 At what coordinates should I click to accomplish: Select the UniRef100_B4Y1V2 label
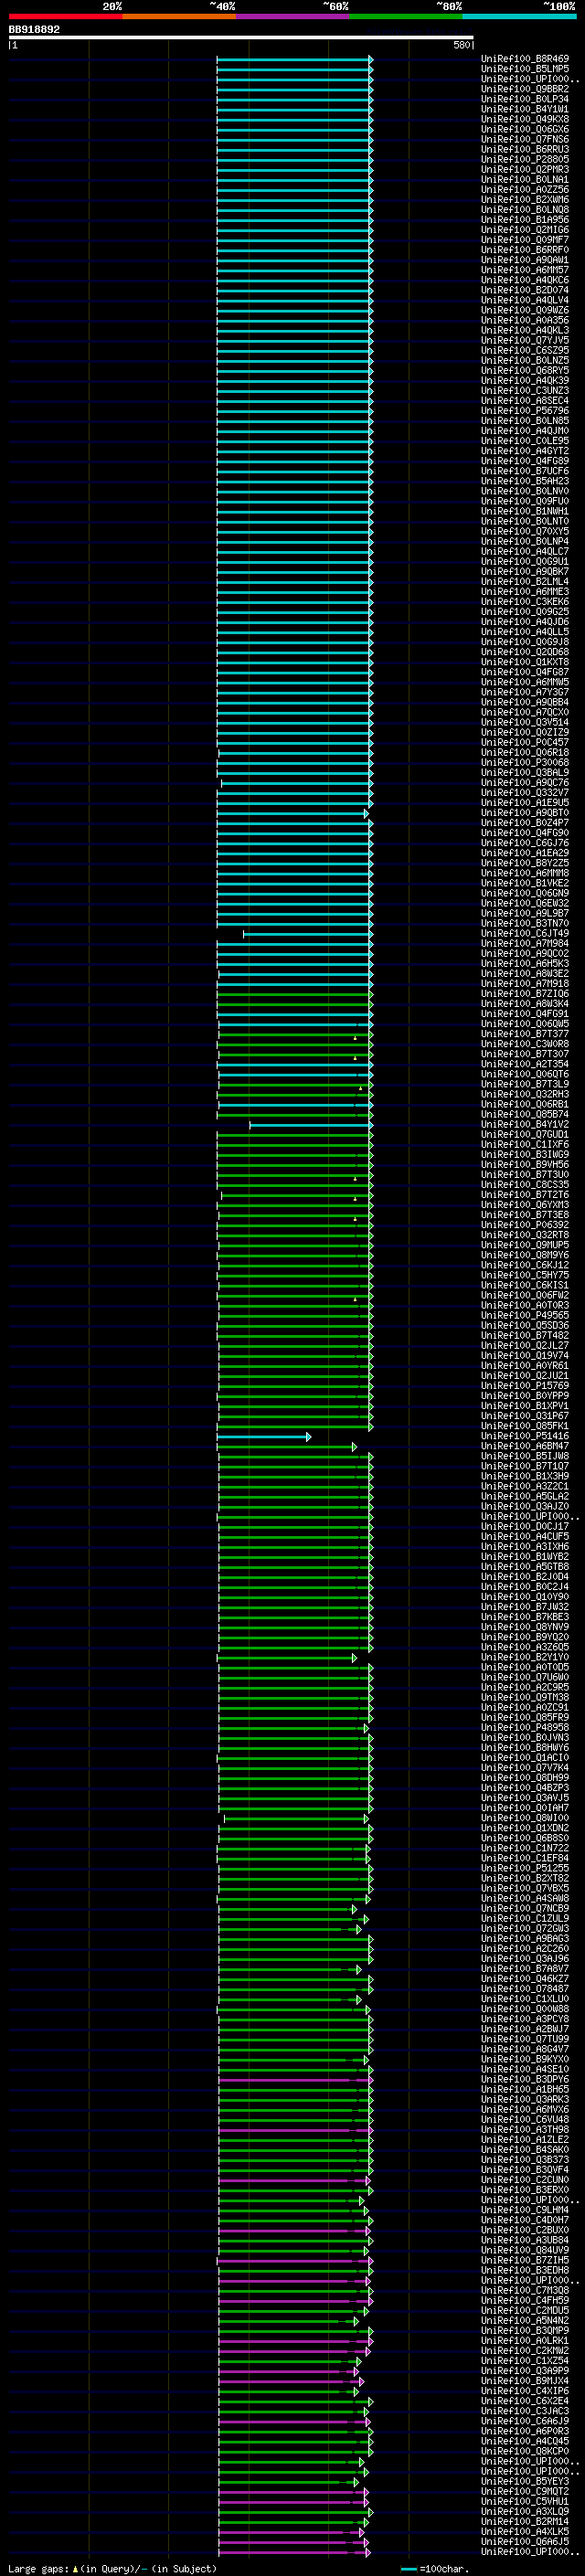pos(525,1124)
